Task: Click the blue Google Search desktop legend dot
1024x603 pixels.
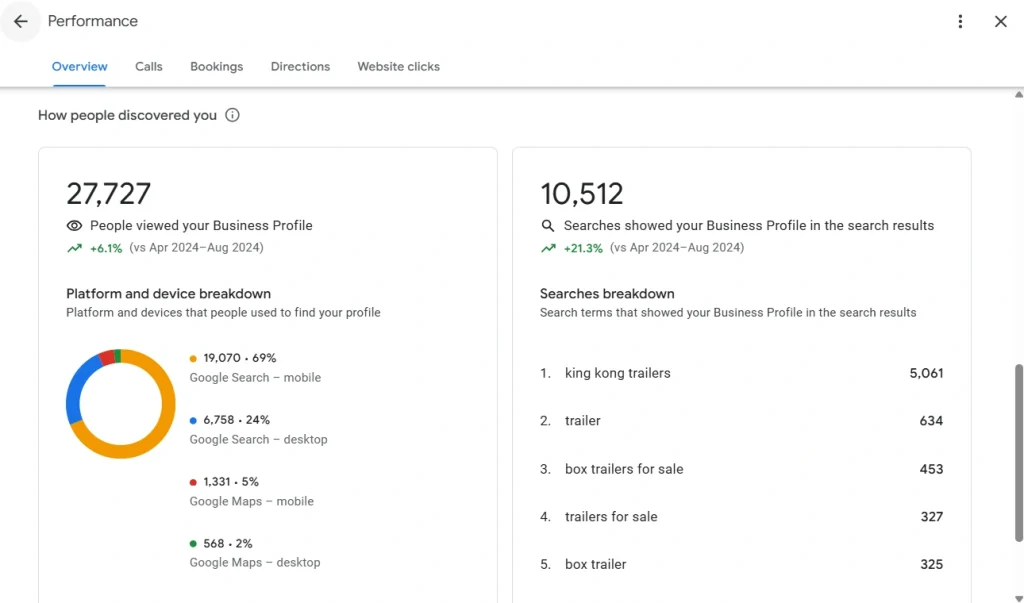Action: 193,420
